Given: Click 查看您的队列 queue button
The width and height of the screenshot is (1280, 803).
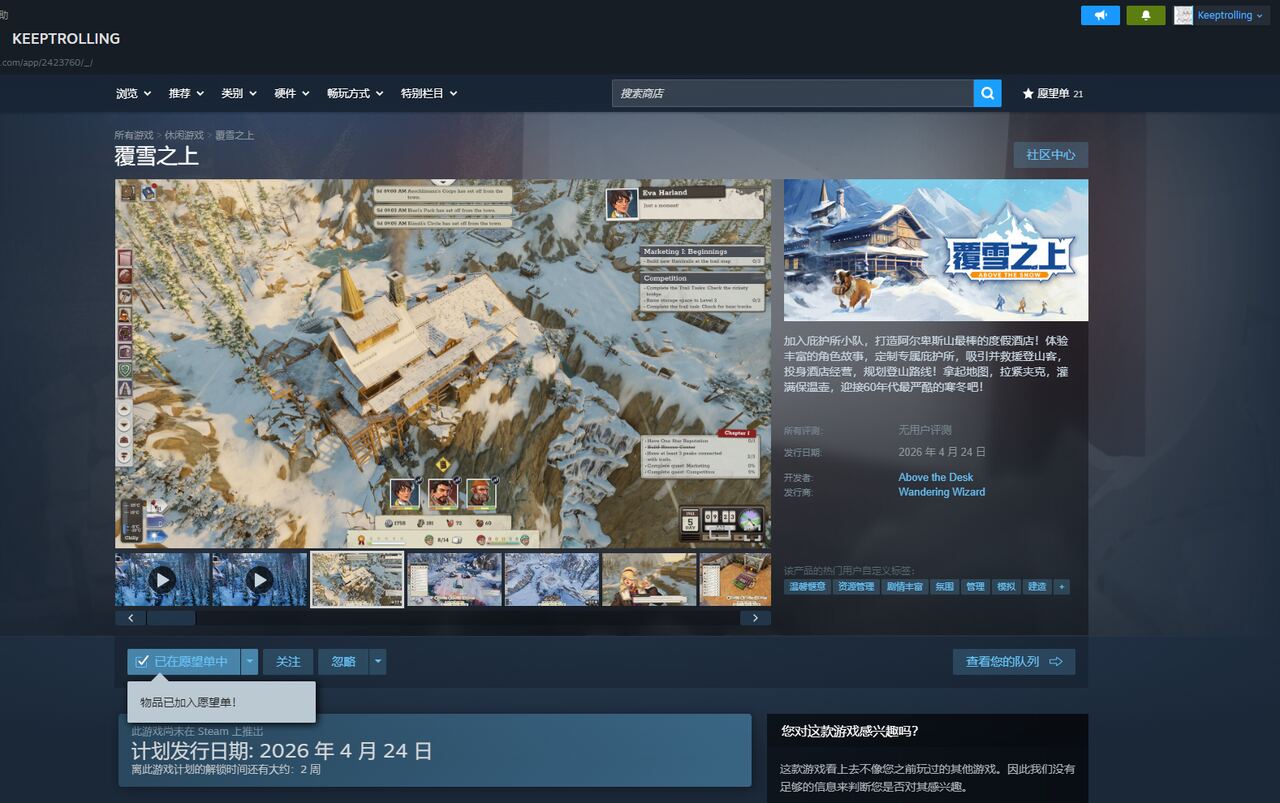Looking at the screenshot, I should point(1014,662).
